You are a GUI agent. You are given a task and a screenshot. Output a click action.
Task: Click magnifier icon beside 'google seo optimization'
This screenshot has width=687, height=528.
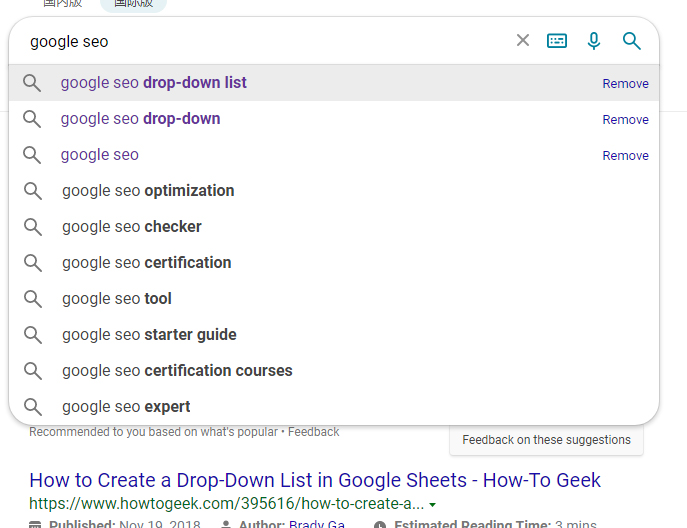tap(33, 191)
